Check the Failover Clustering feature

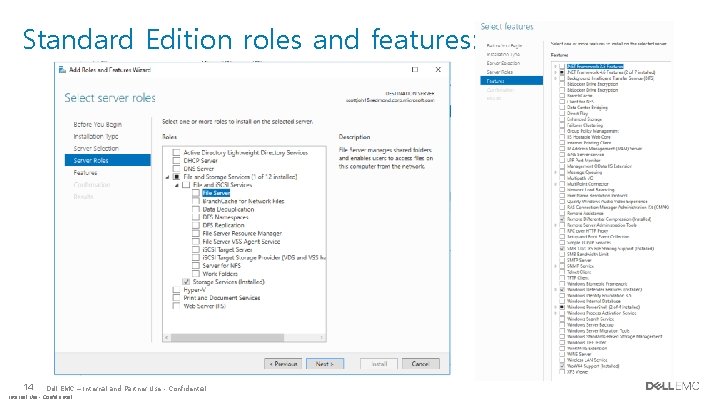pos(562,125)
